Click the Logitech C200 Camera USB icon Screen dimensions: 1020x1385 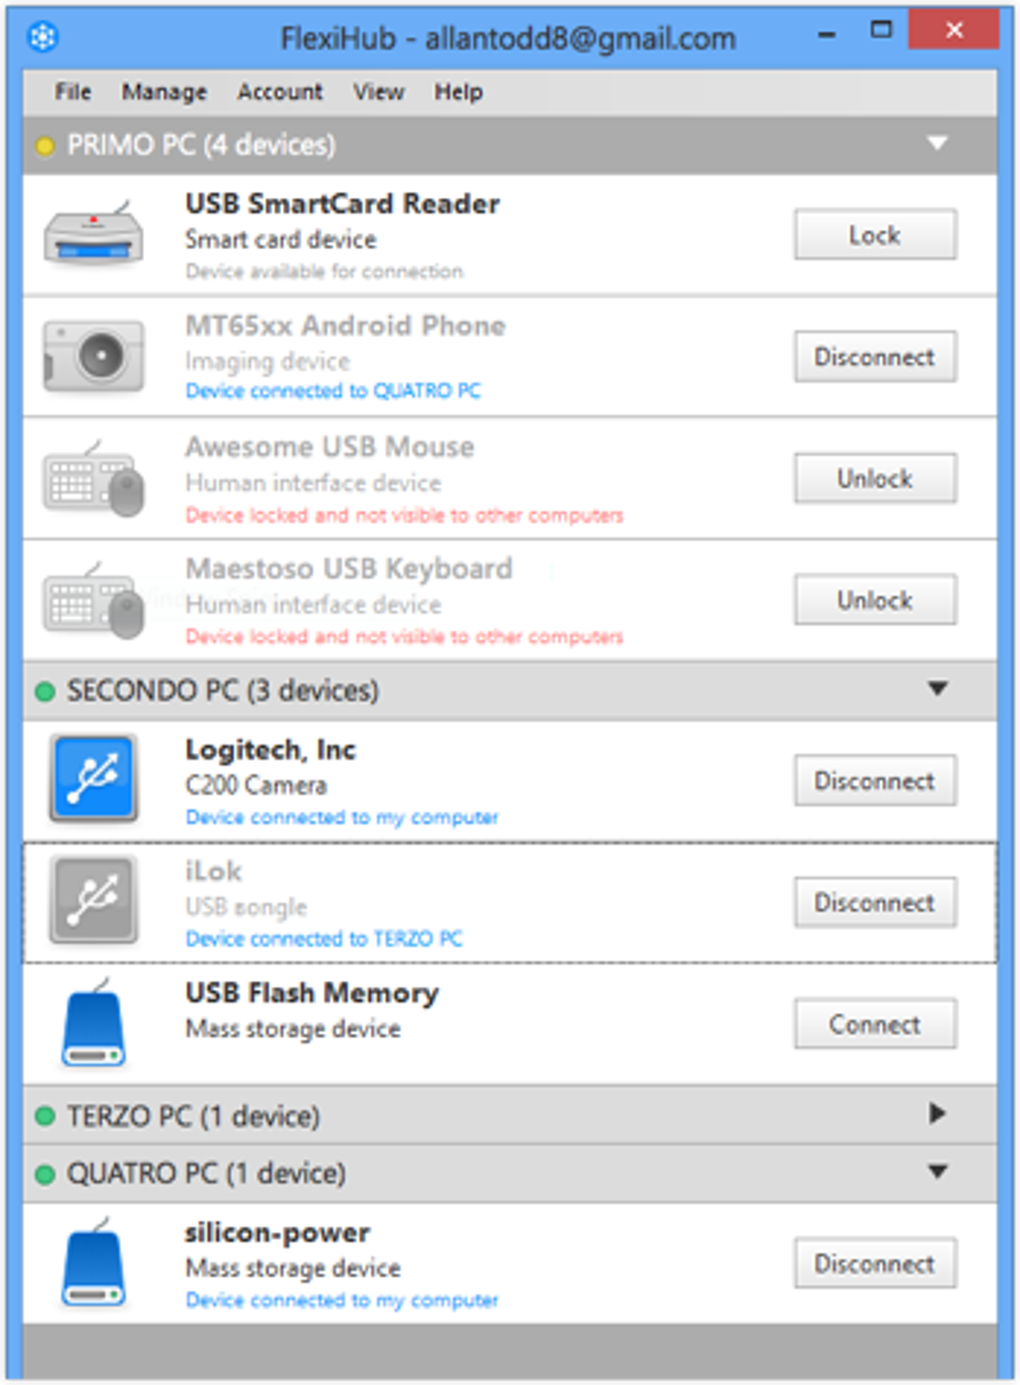93,779
